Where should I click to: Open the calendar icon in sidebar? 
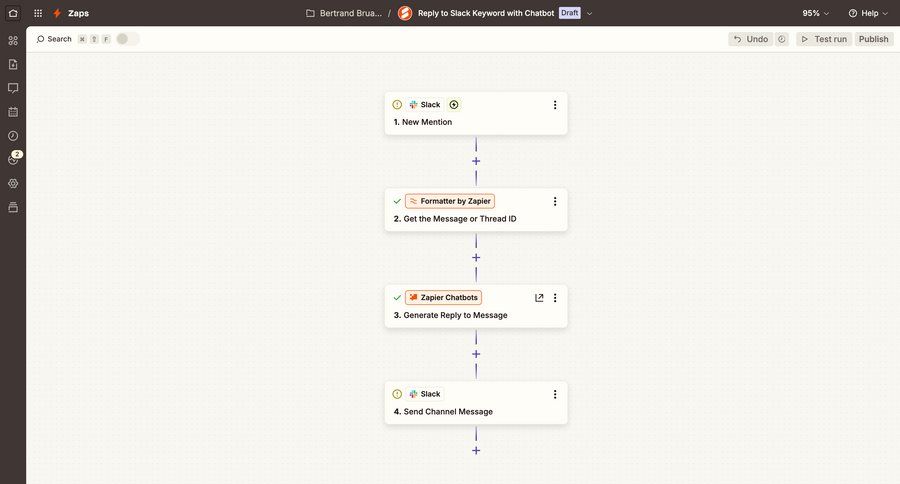point(13,112)
